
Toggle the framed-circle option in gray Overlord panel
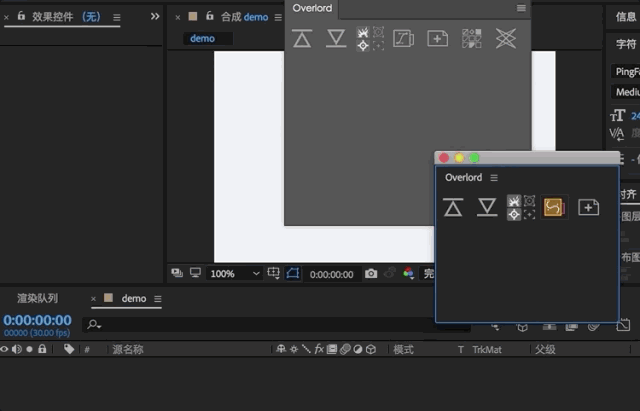pos(378,32)
